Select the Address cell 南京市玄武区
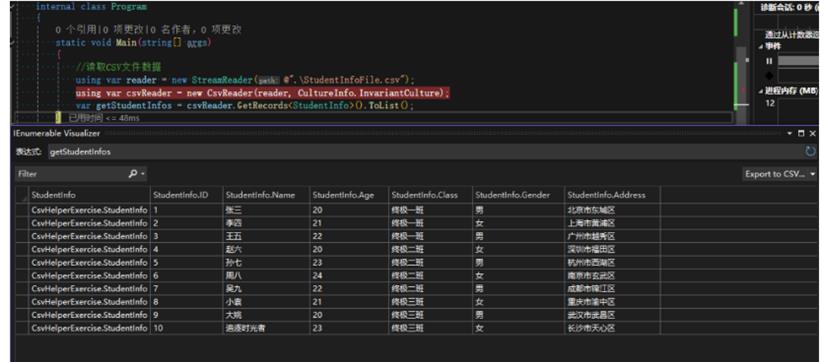This screenshot has width=820, height=362. (x=613, y=276)
